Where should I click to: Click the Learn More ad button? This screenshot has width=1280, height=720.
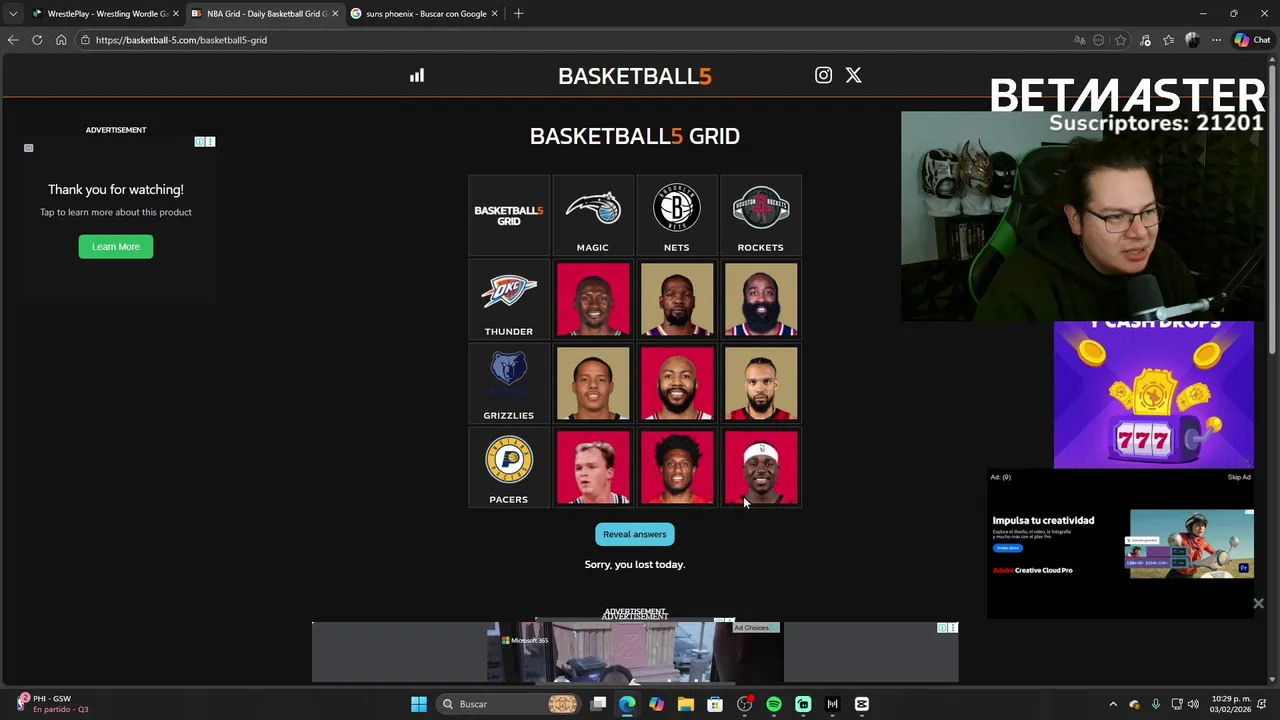point(116,247)
